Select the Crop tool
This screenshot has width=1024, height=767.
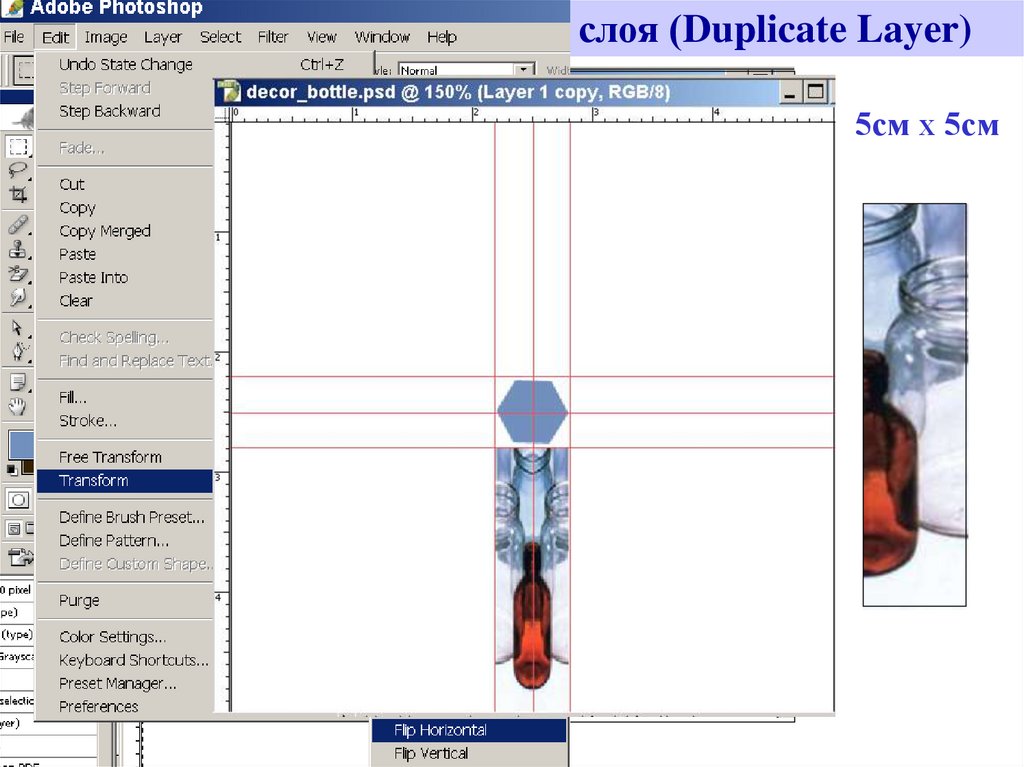(18, 195)
